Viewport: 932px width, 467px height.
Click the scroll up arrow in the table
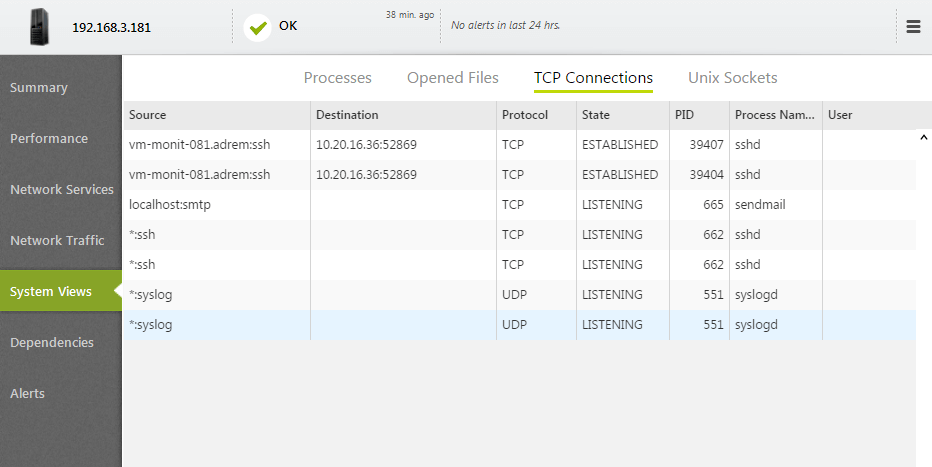point(924,137)
